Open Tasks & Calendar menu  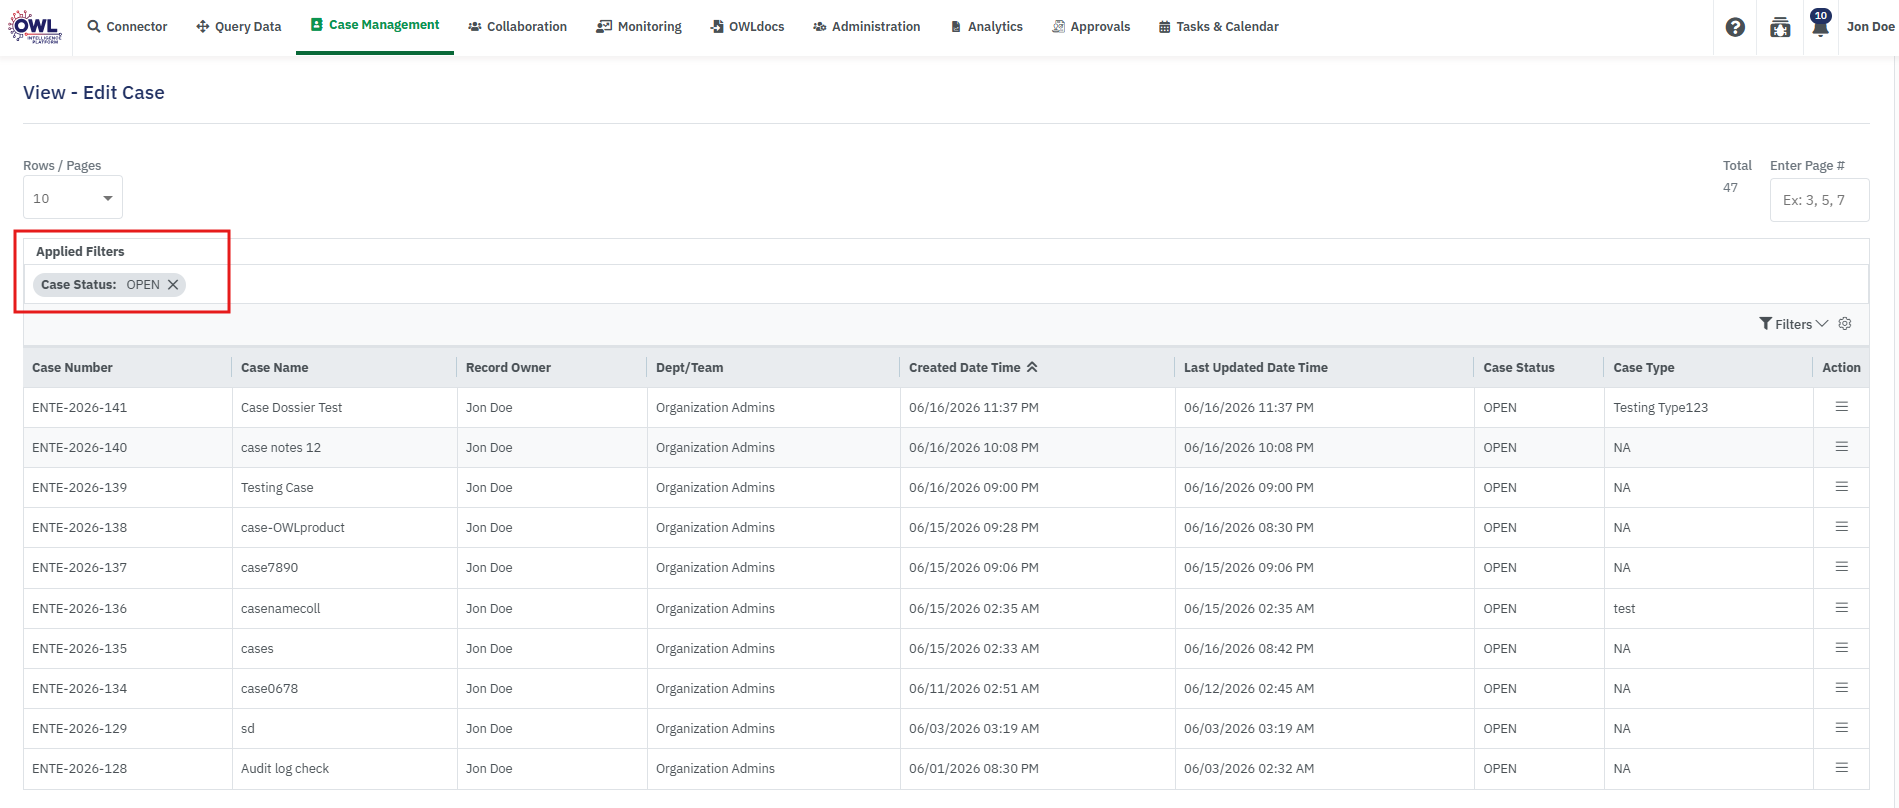(x=1219, y=27)
